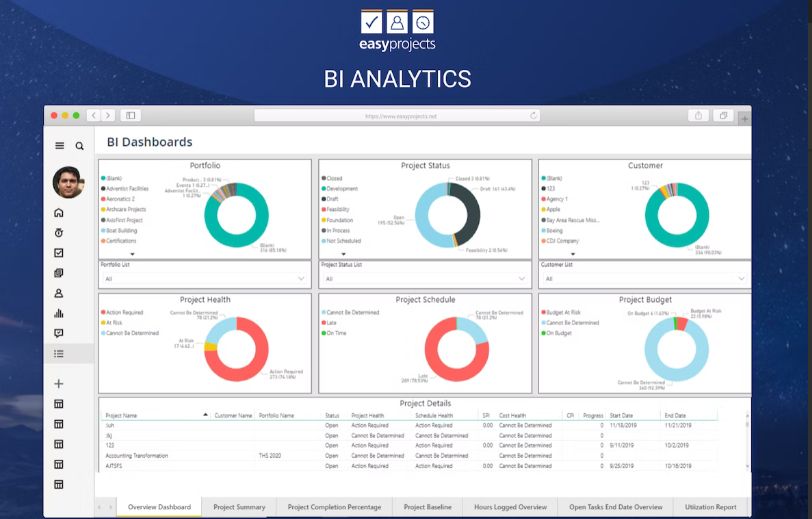Open reports via the bar chart icon

59,313
